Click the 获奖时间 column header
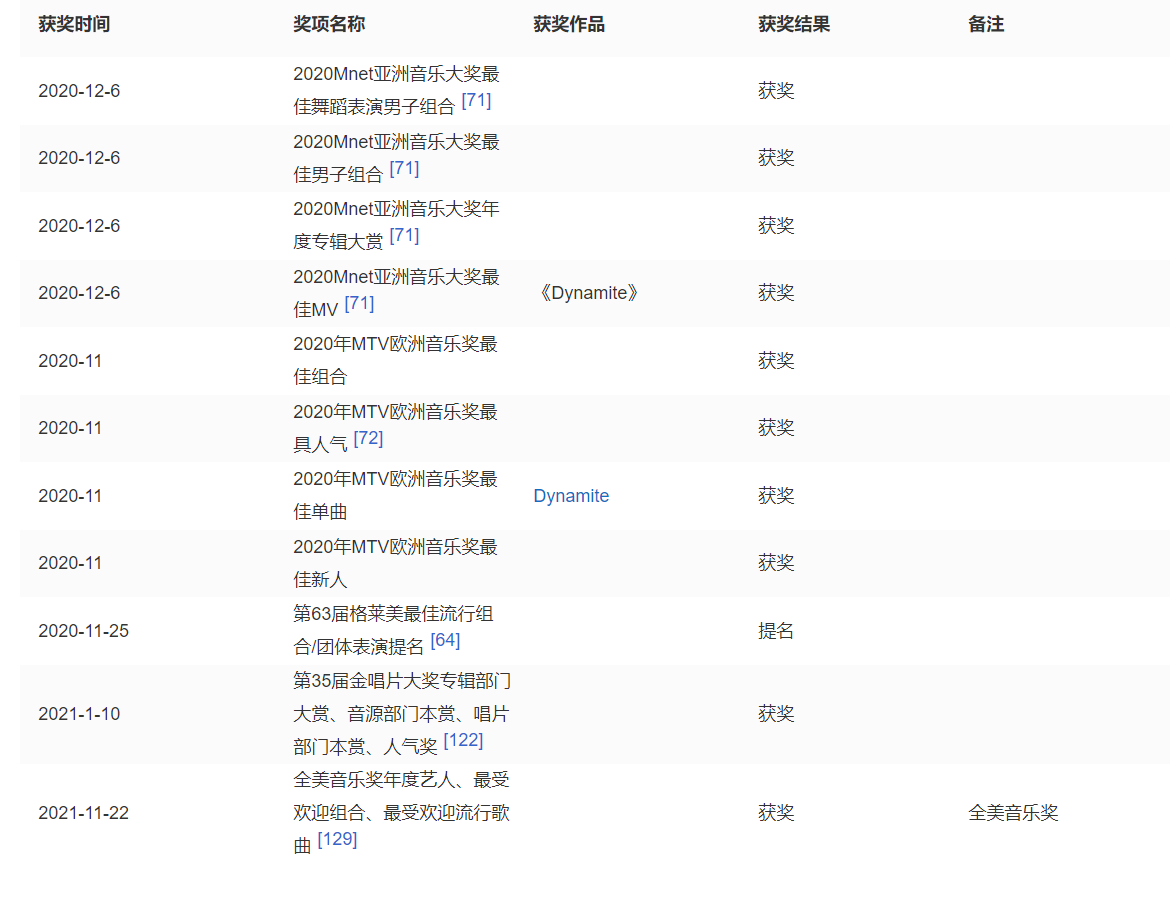Viewport: 1170px width, 897px height. 74,24
